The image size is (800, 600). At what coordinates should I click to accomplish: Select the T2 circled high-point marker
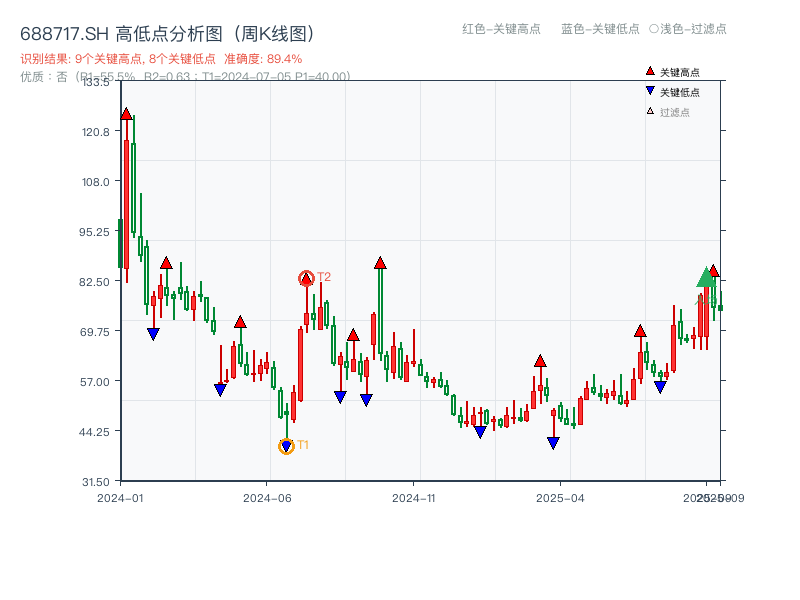[307, 277]
